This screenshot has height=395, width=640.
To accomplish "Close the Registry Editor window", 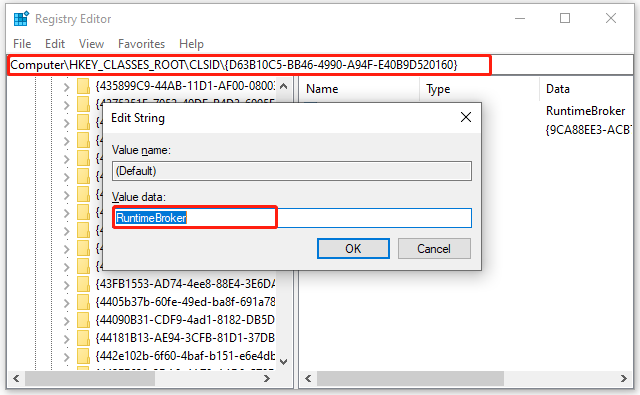I will coord(611,18).
